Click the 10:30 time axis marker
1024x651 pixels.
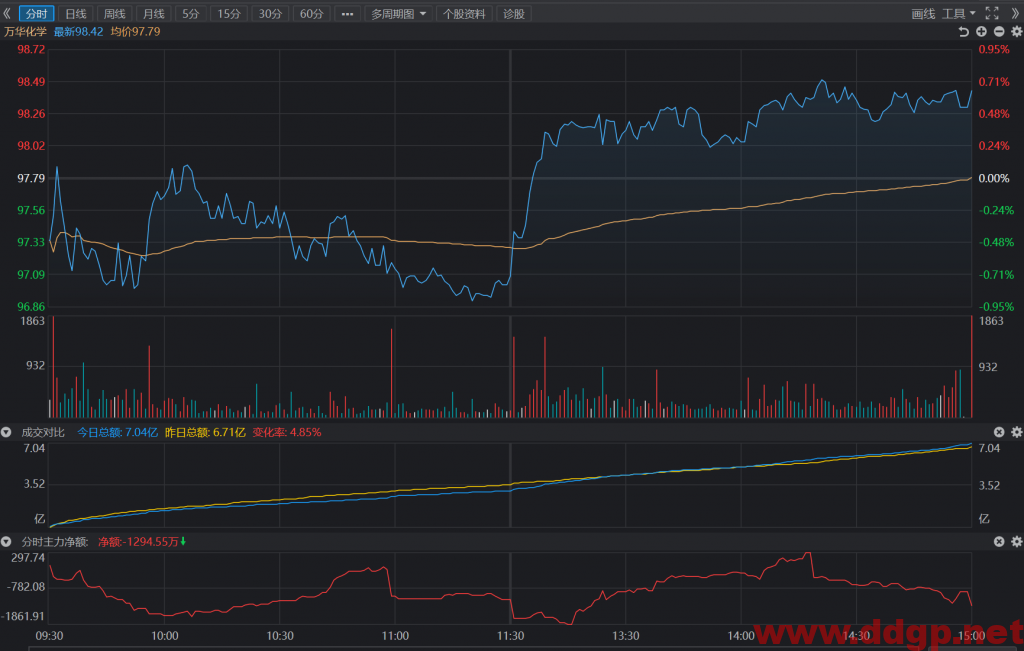coord(280,636)
